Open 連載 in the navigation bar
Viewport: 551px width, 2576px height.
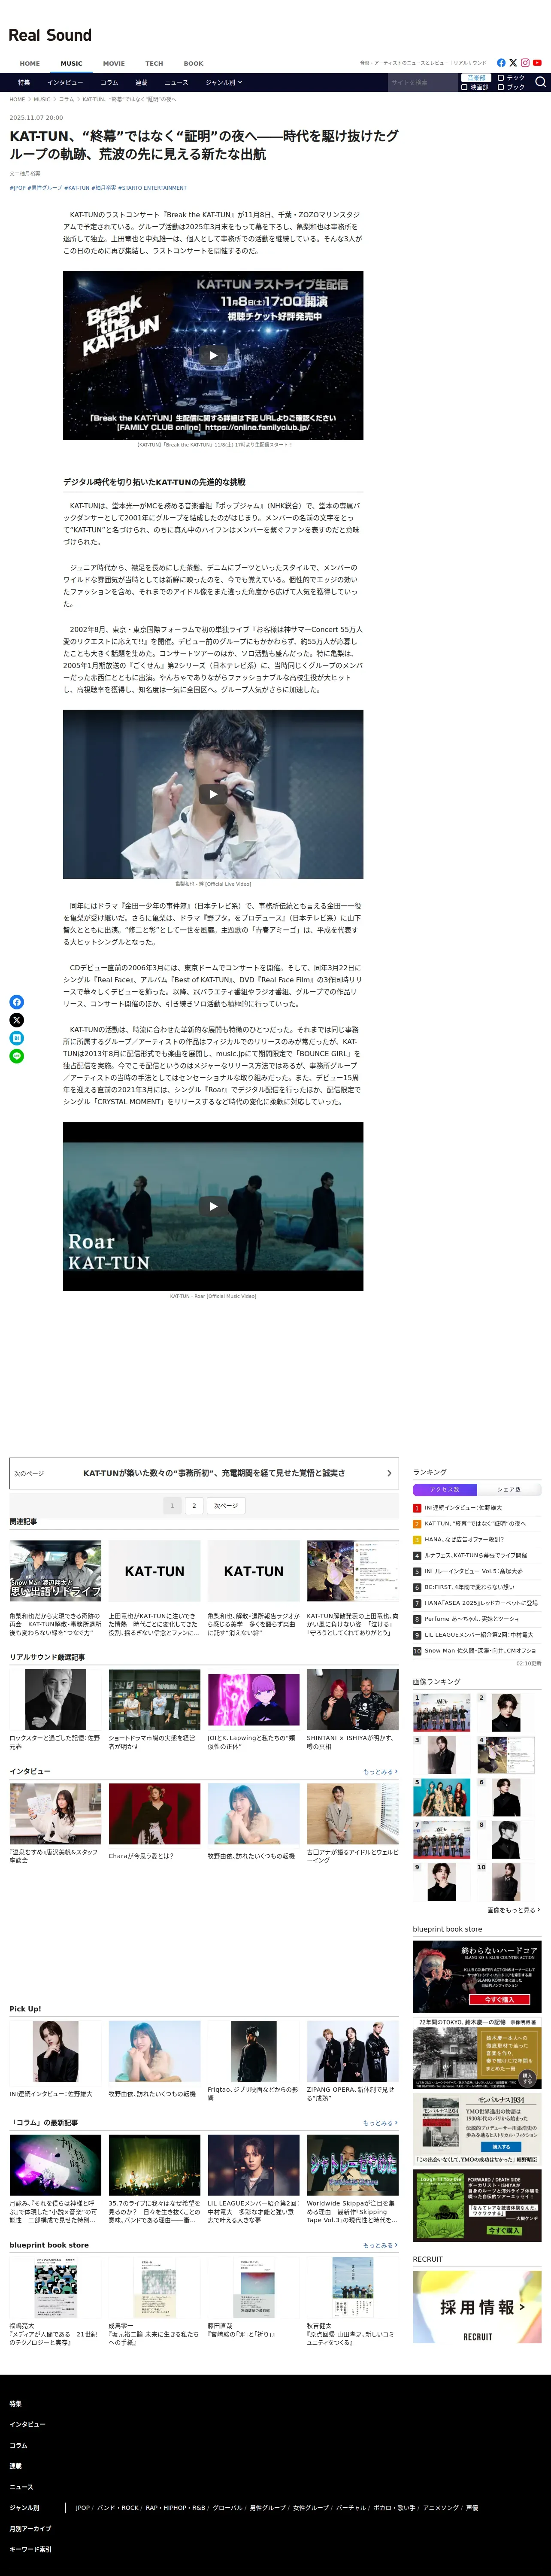click(141, 83)
